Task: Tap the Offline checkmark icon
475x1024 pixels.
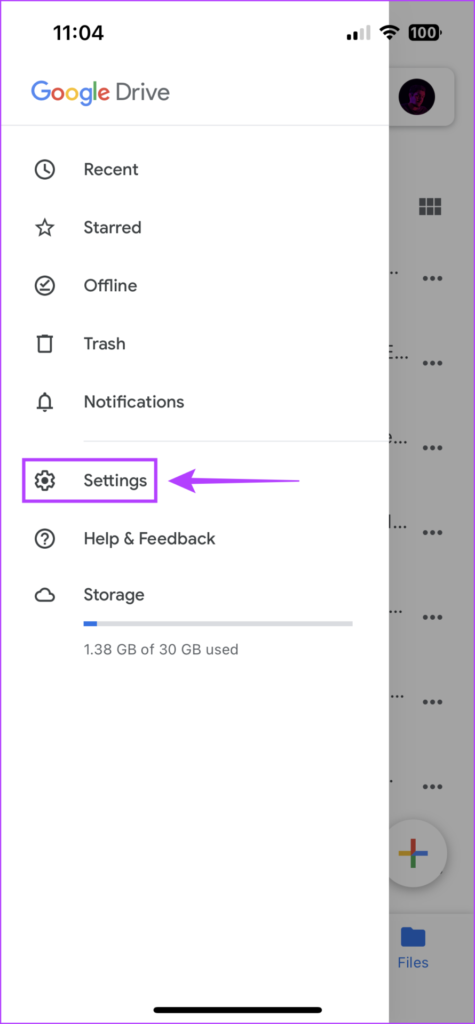Action: pyautogui.click(x=44, y=286)
